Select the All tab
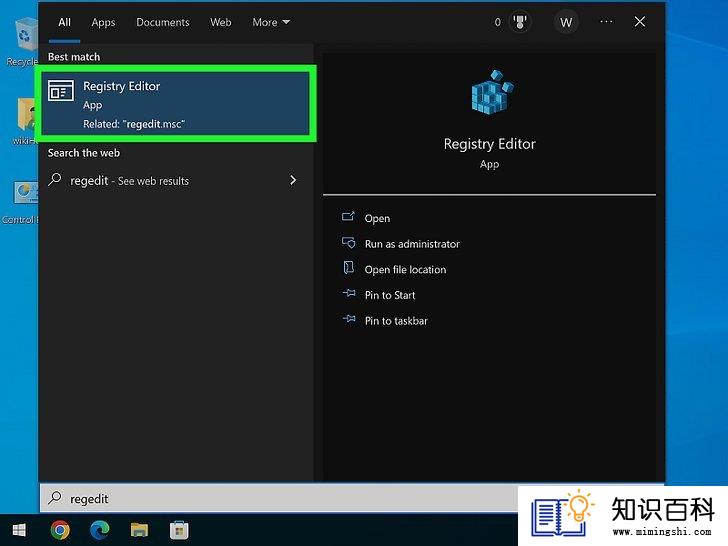This screenshot has width=728, height=546. click(x=65, y=22)
